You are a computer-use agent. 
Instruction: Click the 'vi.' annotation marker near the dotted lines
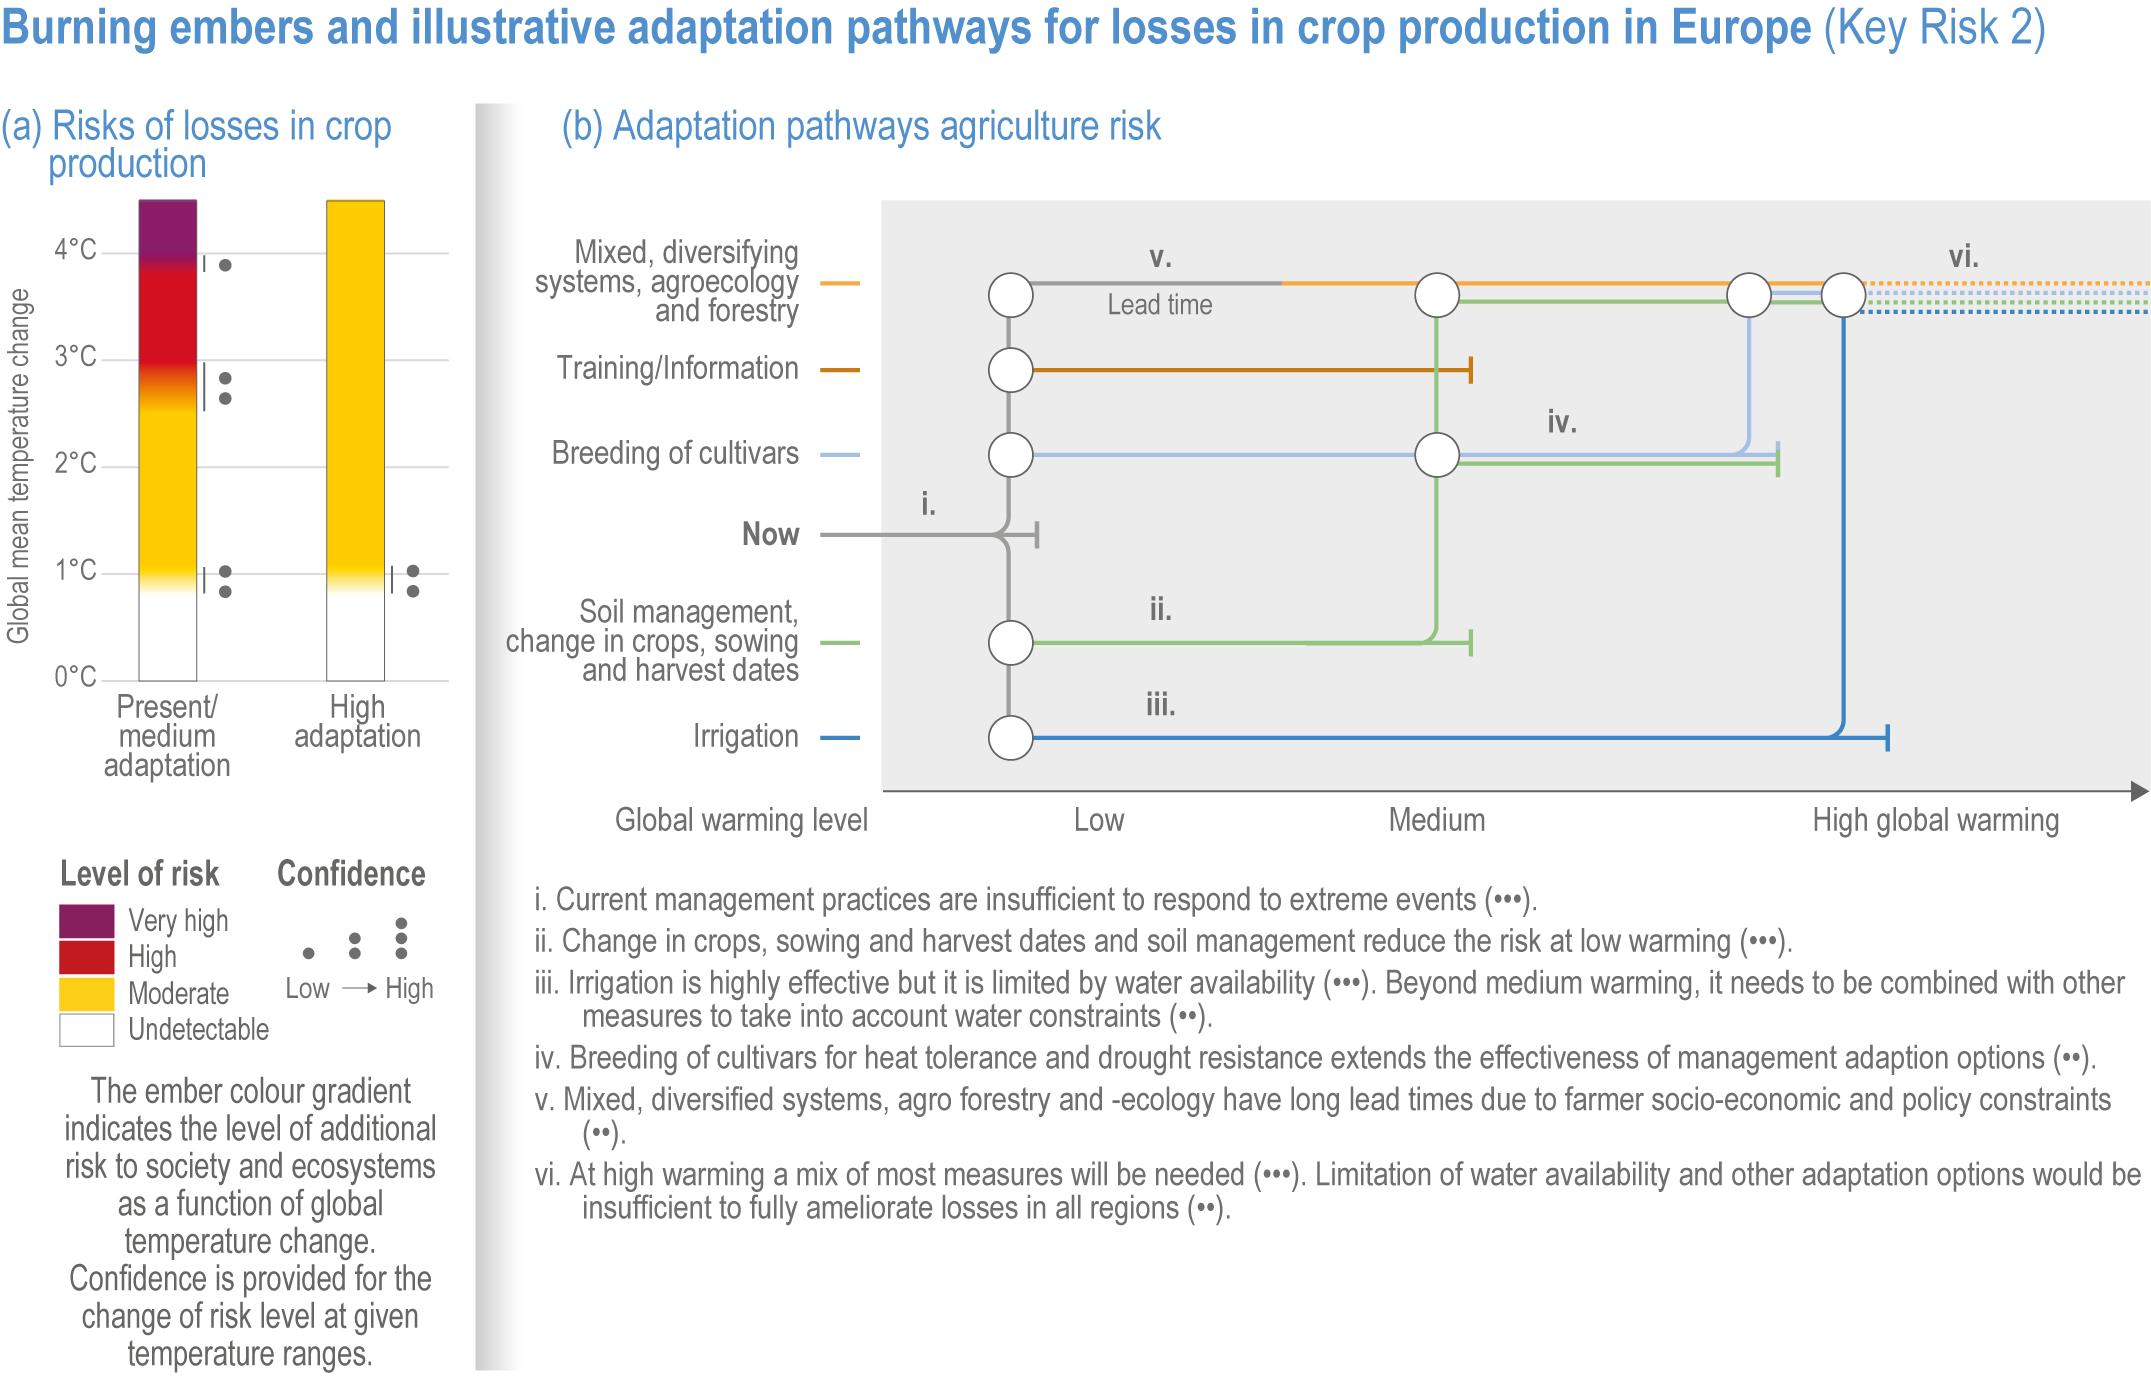[1963, 257]
